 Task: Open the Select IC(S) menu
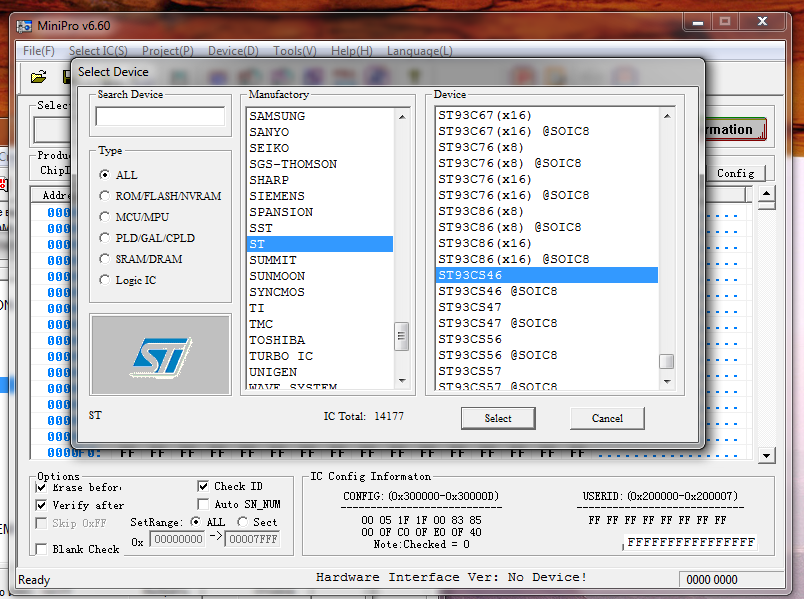[x=98, y=51]
